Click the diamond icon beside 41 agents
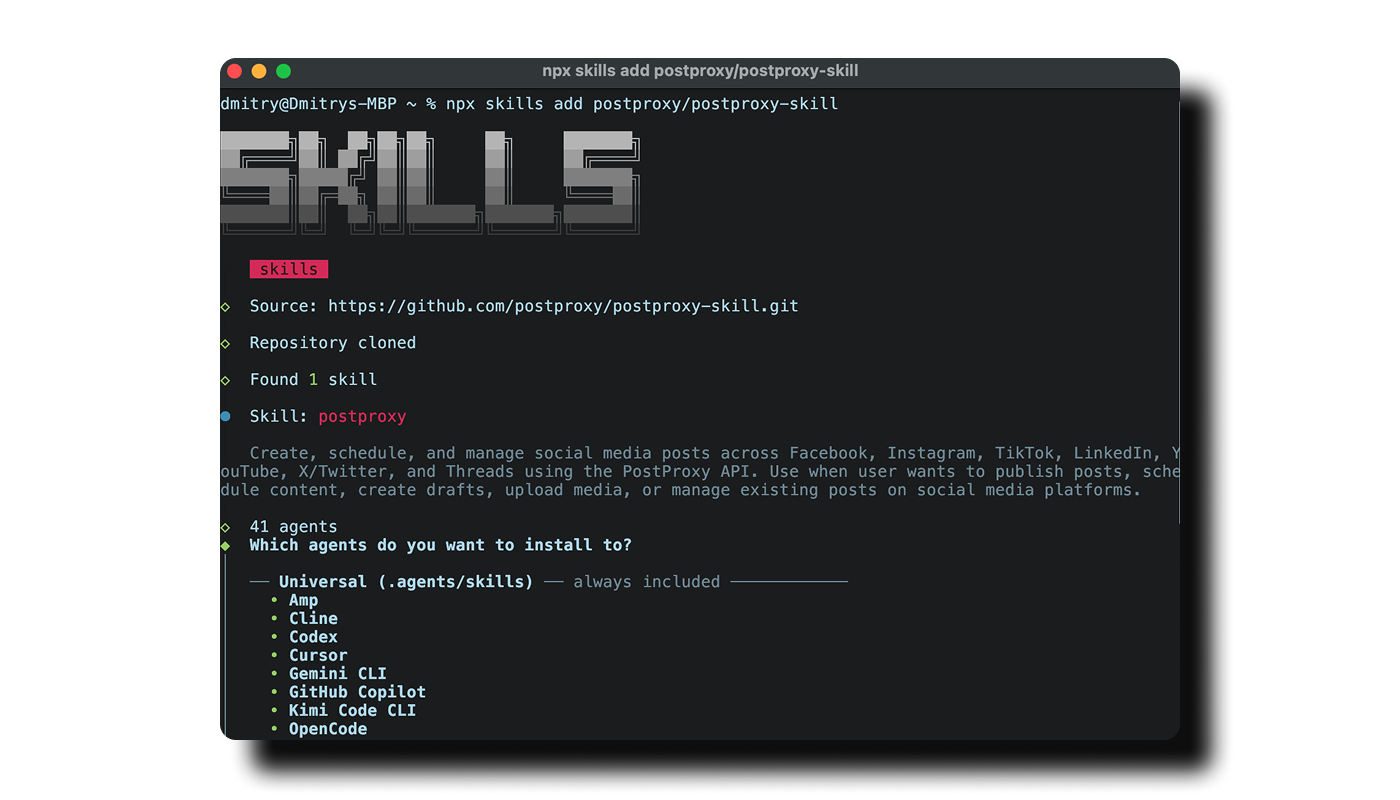The height and width of the screenshot is (800, 1400). pyautogui.click(x=225, y=526)
